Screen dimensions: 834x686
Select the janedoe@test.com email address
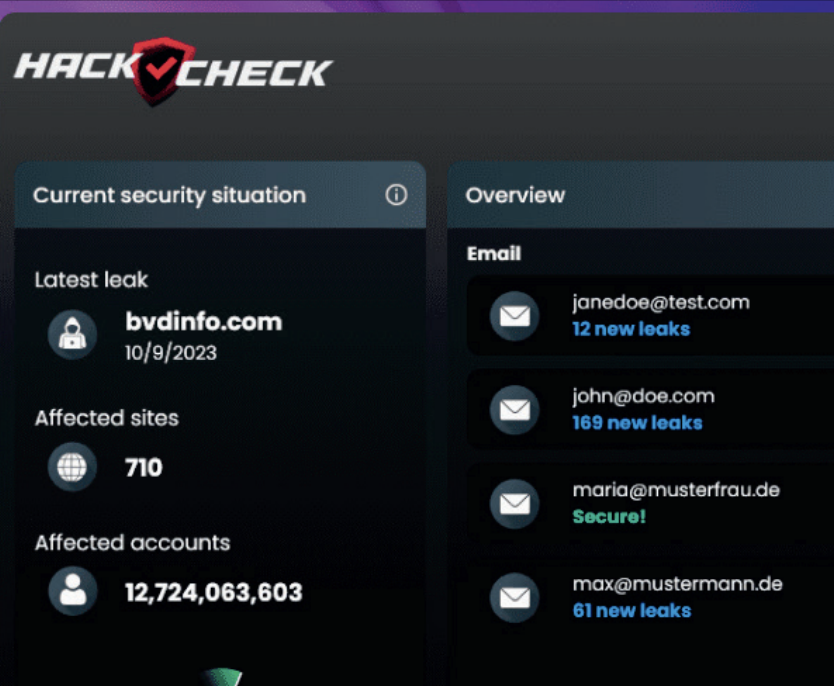click(x=660, y=302)
